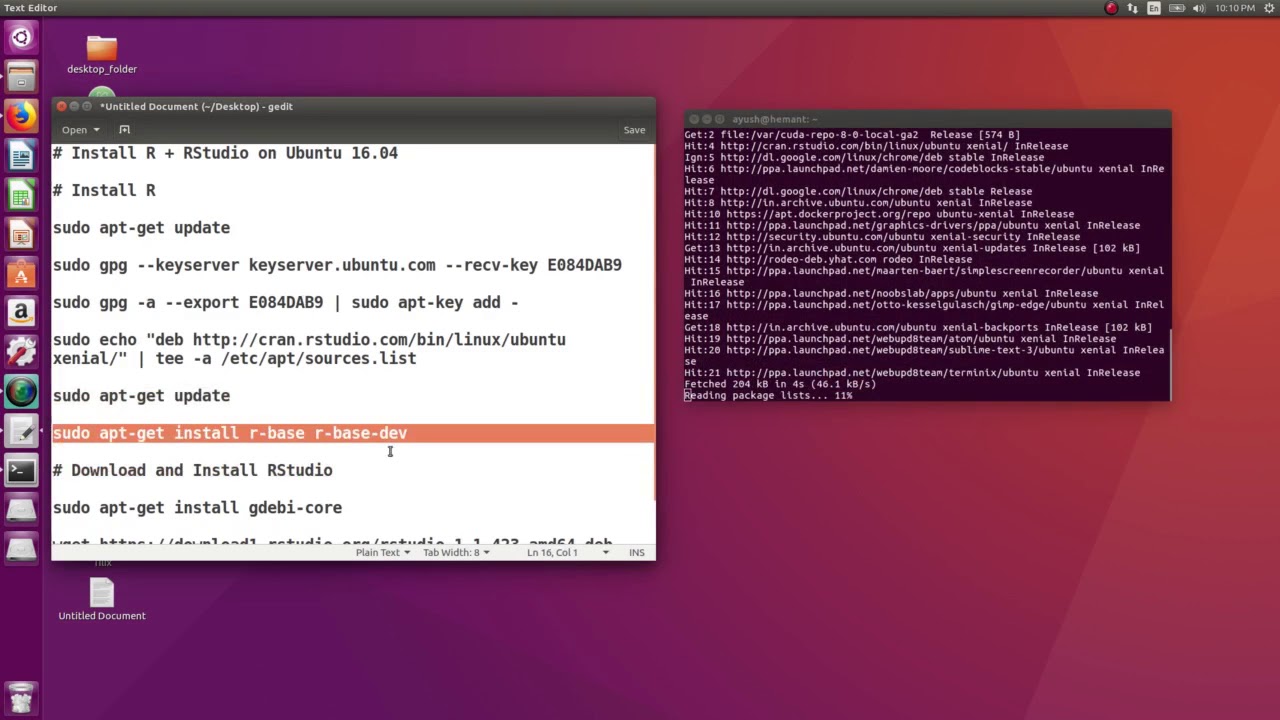Click the 'tee -a /etc/apt/sources.list' line
The image size is (1280, 720).
click(234, 358)
